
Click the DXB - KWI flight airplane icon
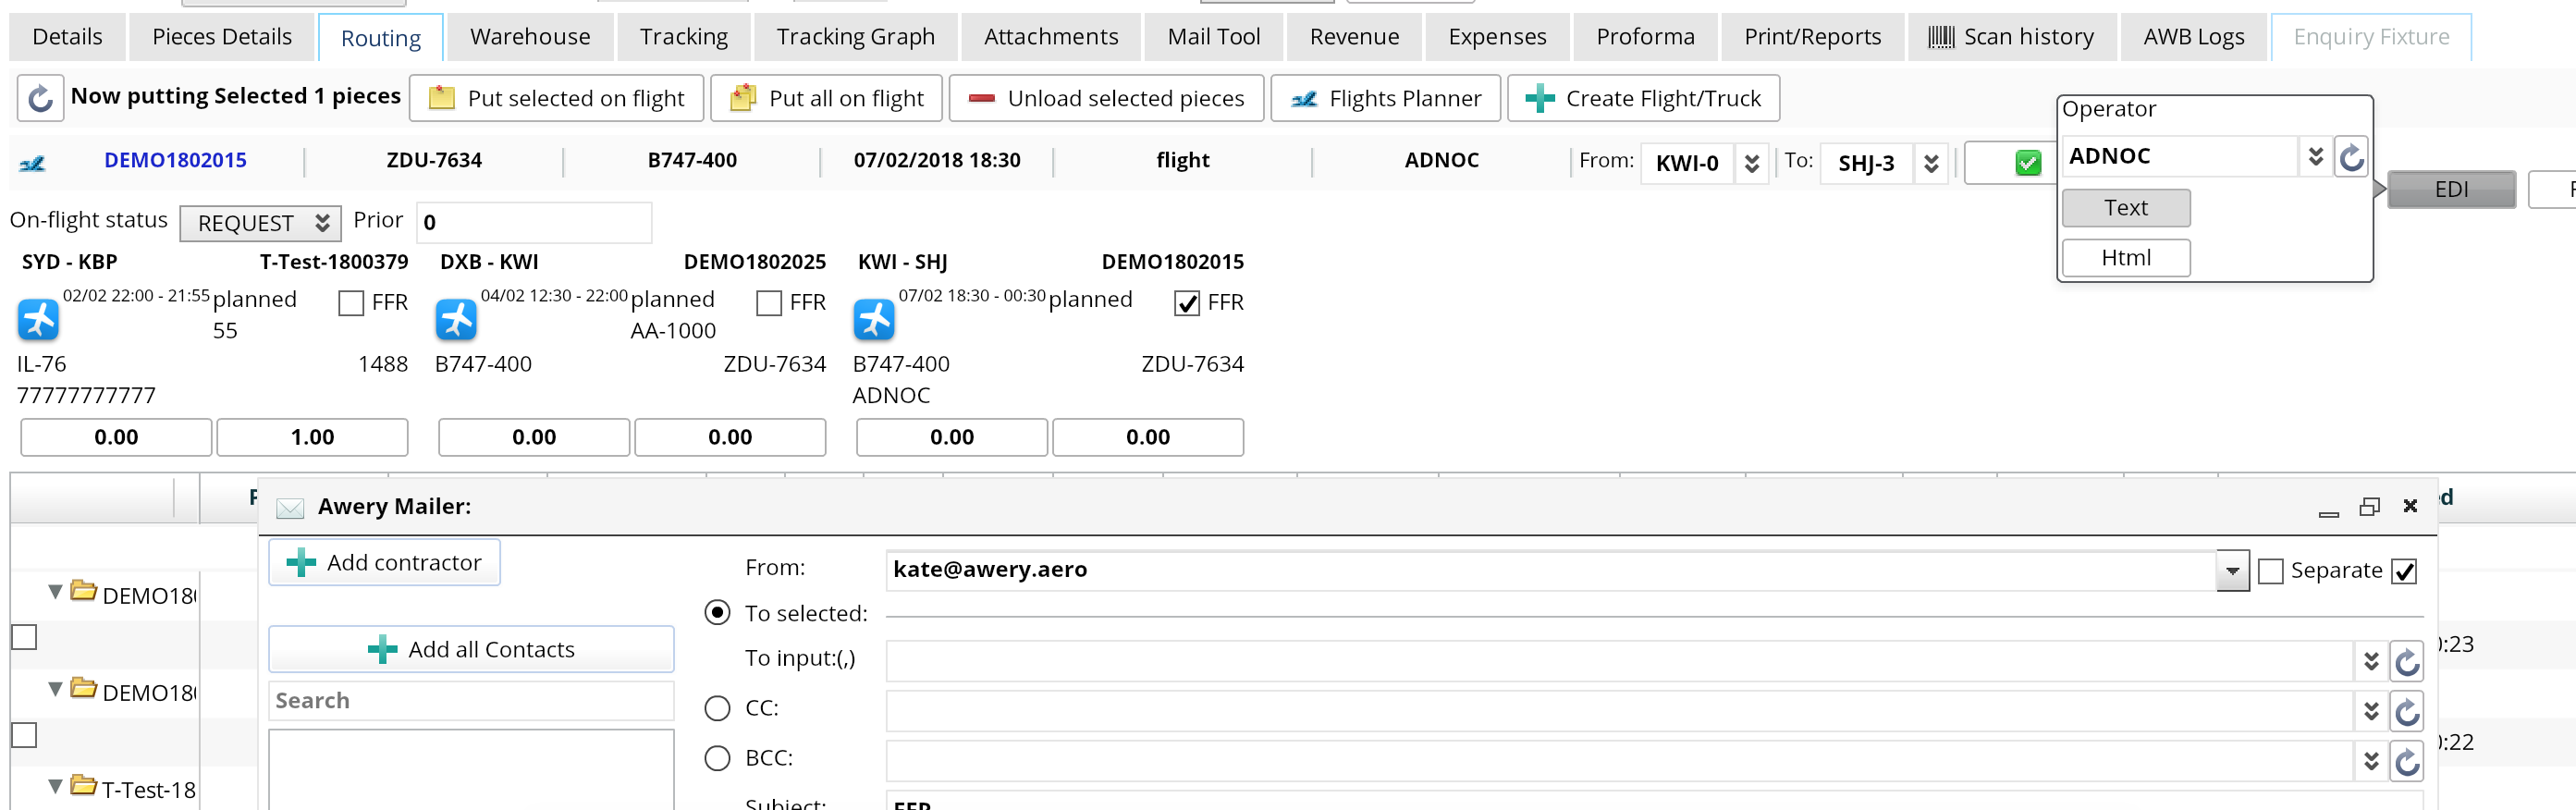coord(456,320)
